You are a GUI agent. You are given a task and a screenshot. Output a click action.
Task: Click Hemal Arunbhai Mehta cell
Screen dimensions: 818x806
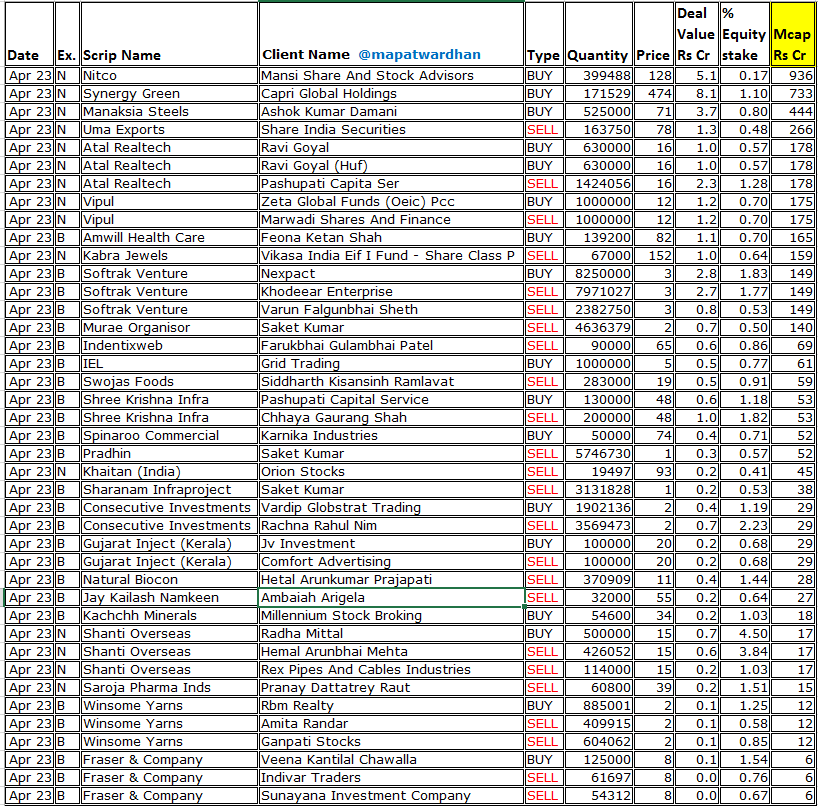(x=391, y=652)
